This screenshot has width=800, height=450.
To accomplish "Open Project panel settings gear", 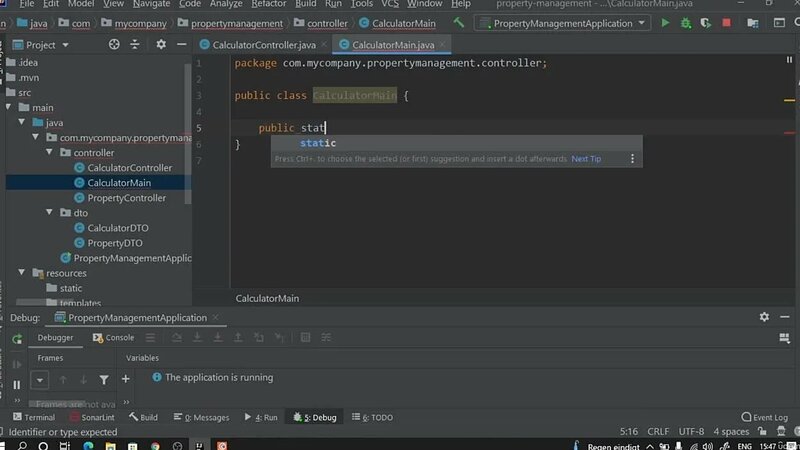I will [x=161, y=44].
